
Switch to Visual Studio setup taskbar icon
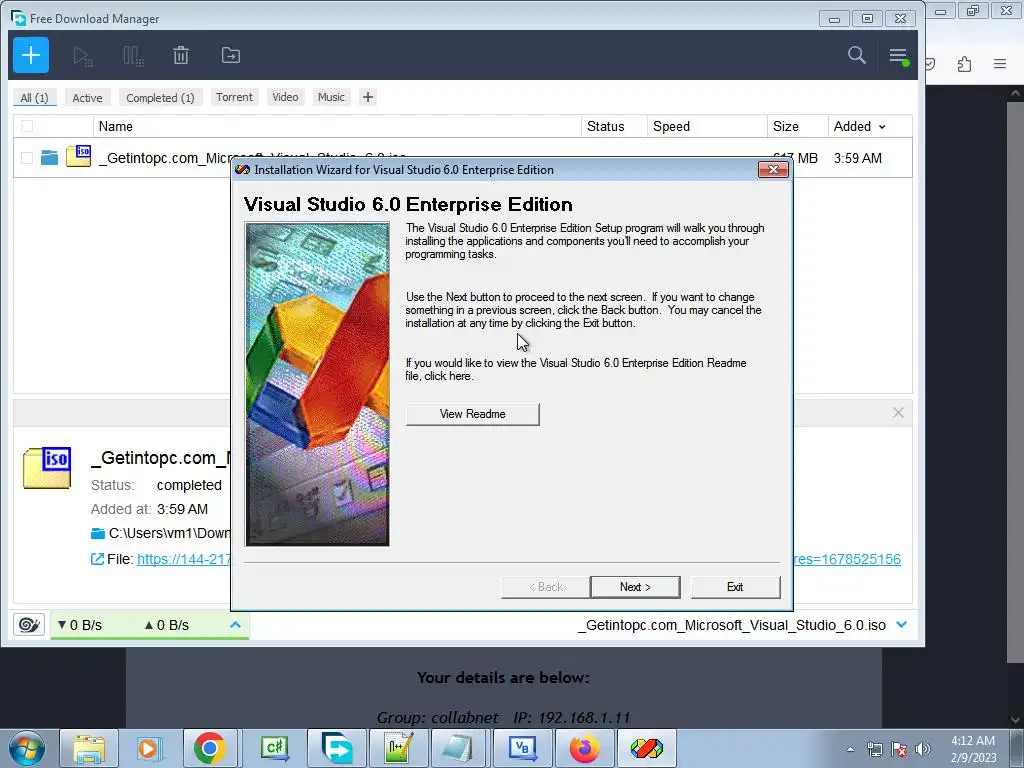coord(647,748)
